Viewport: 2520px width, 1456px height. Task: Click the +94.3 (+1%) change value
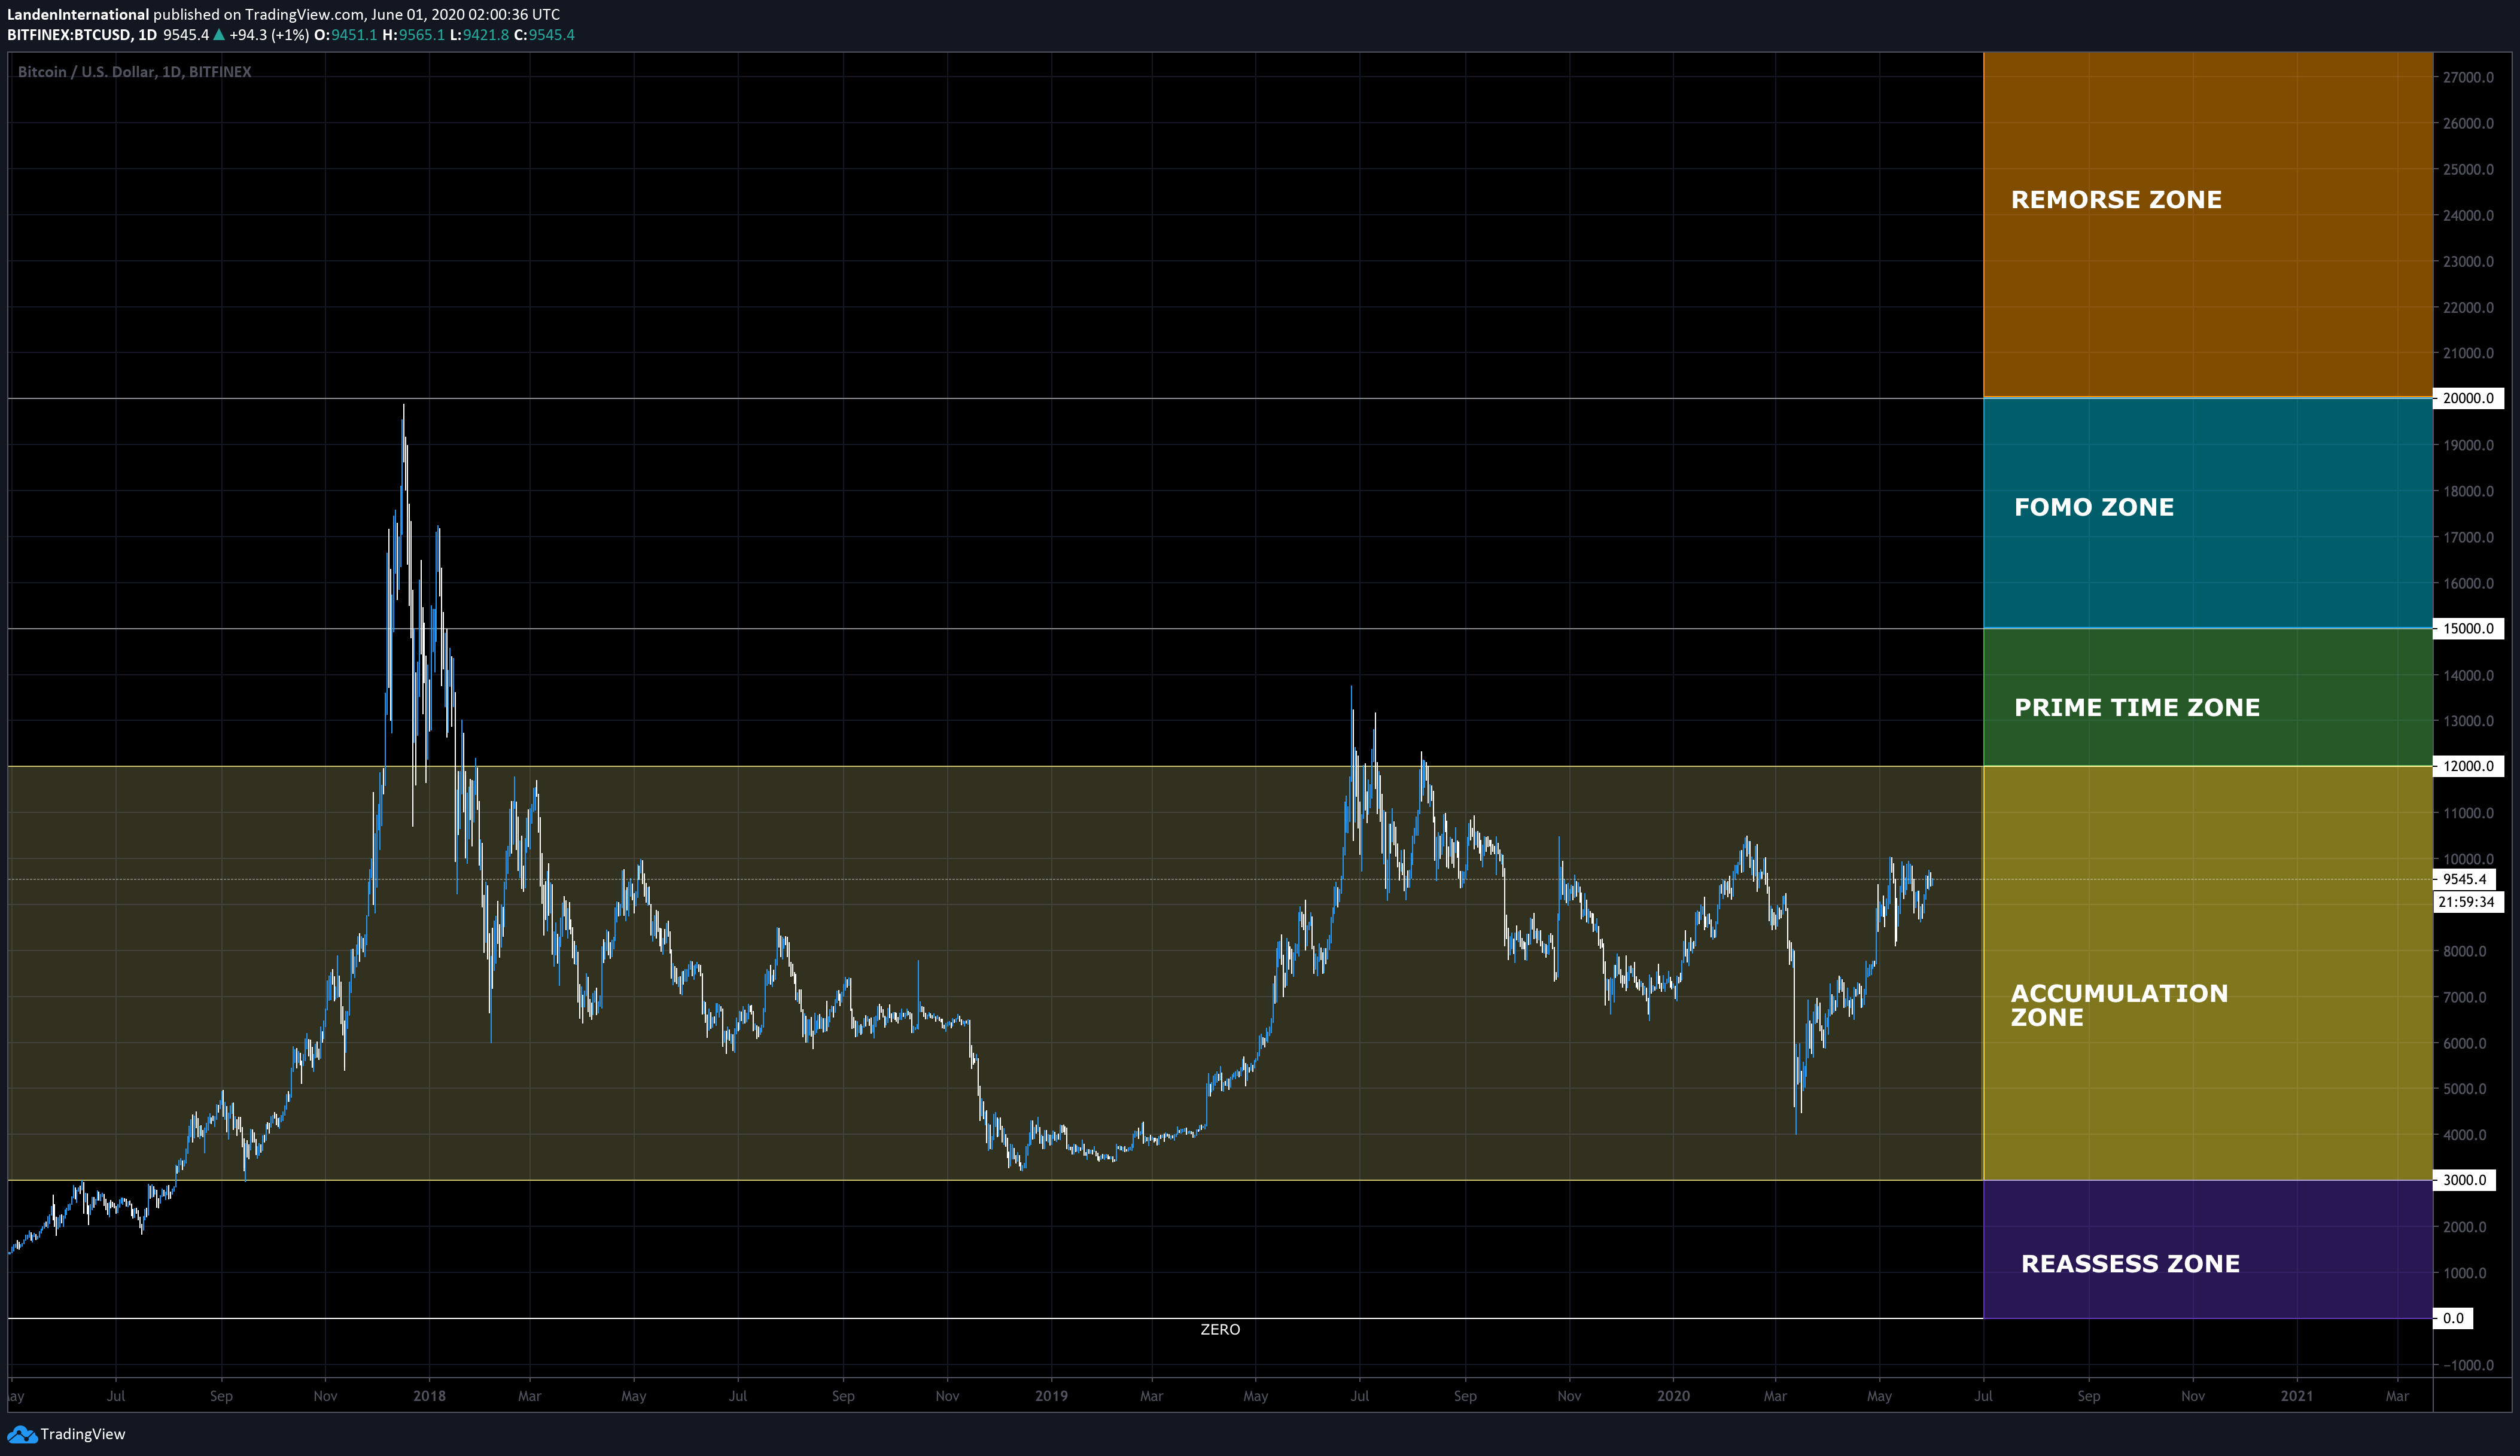[269, 35]
